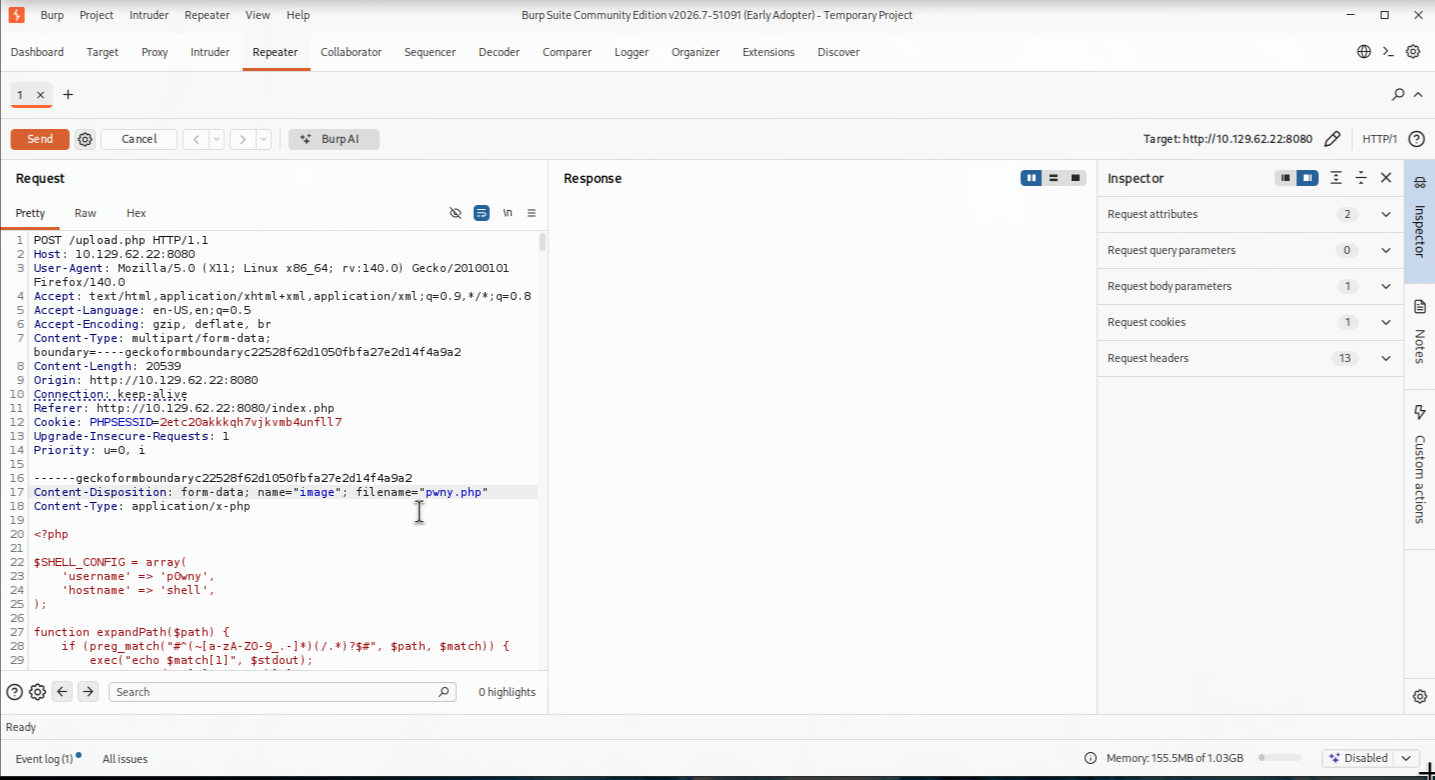Expand all Inspector sections

click(1336, 178)
